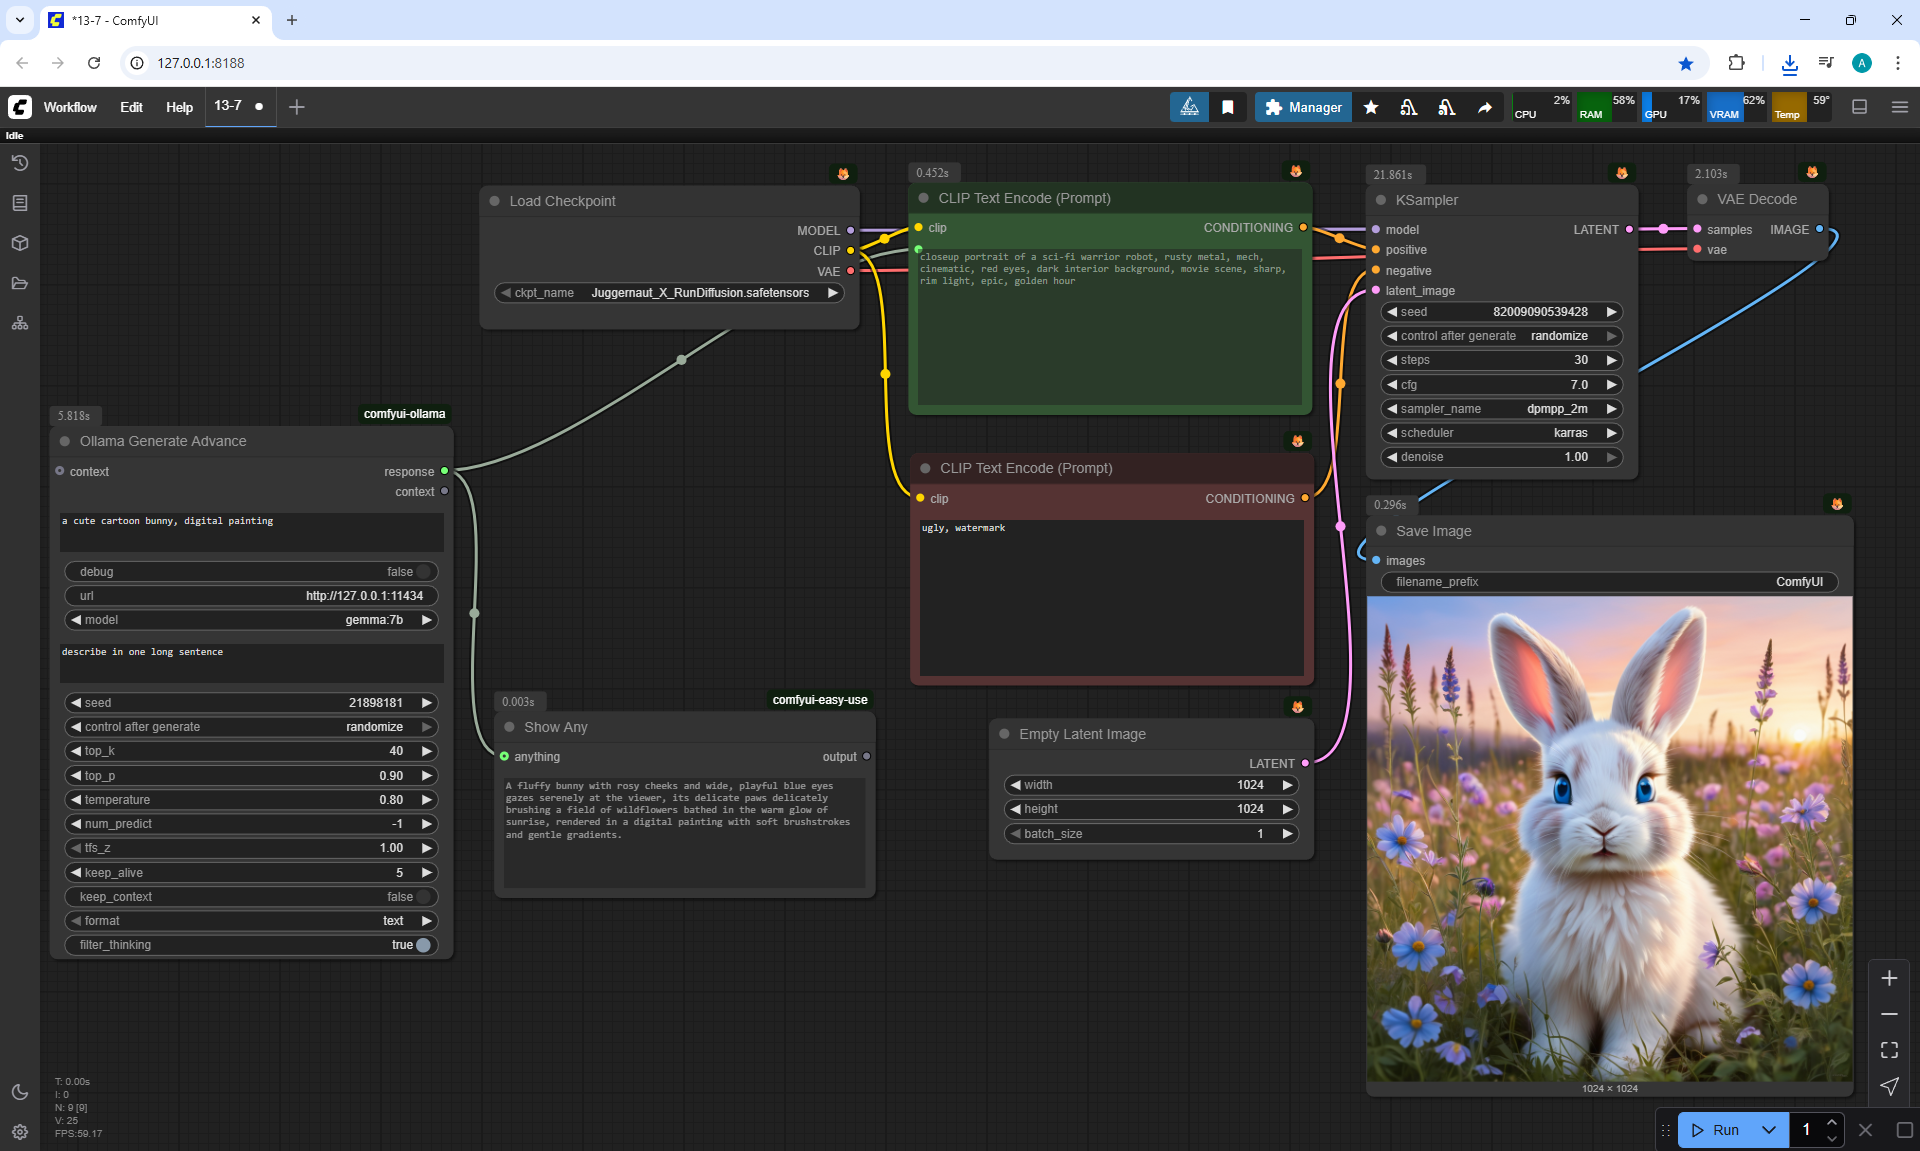Open the model library cube icon

point(20,243)
